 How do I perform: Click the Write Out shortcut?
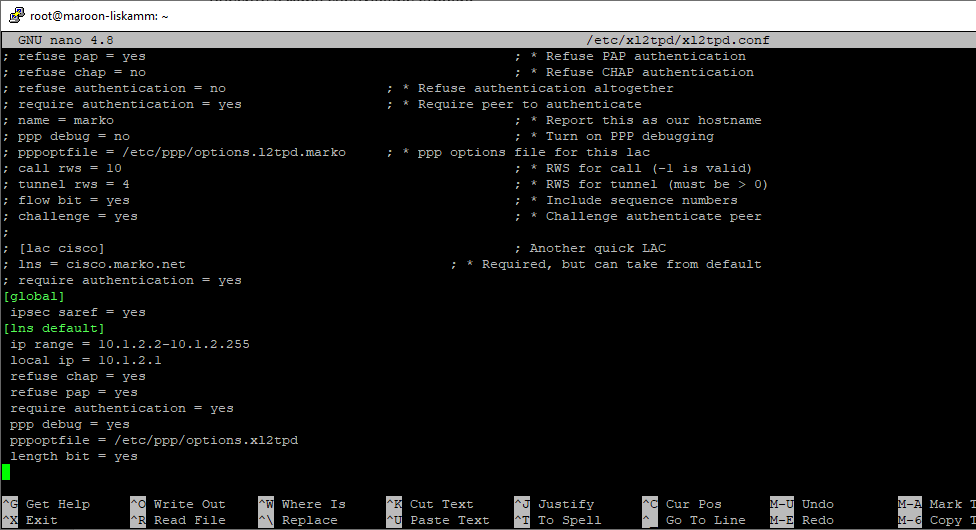point(178,504)
